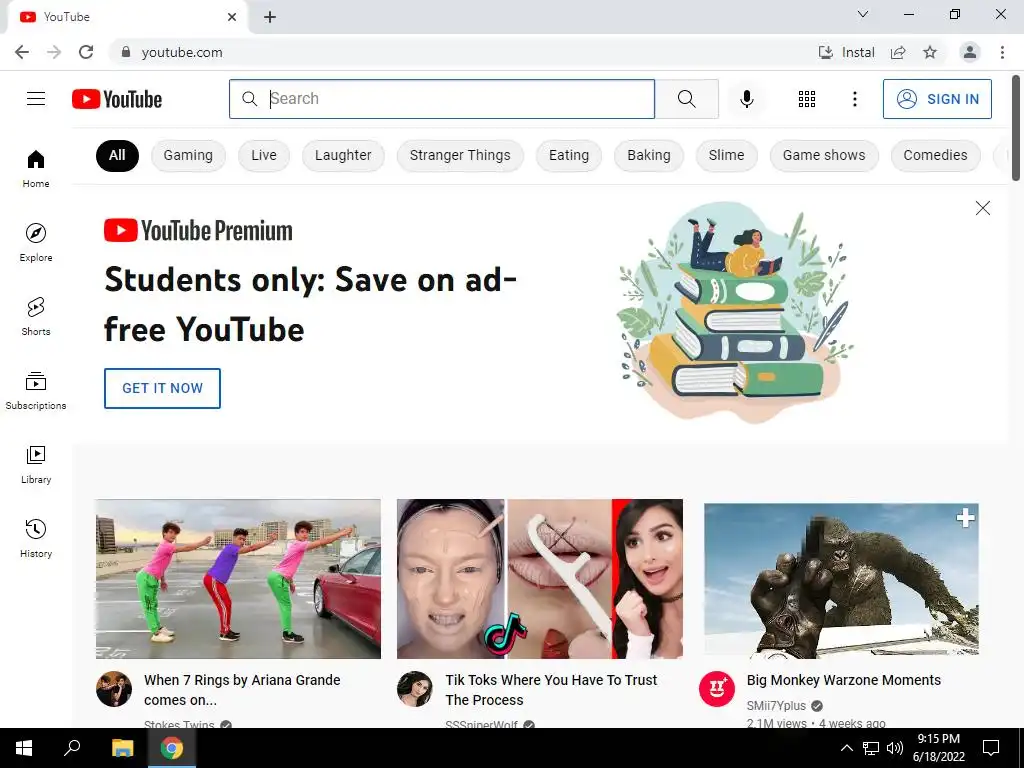The image size is (1024, 768).
Task: Open the volume control
Action: pos(894,748)
